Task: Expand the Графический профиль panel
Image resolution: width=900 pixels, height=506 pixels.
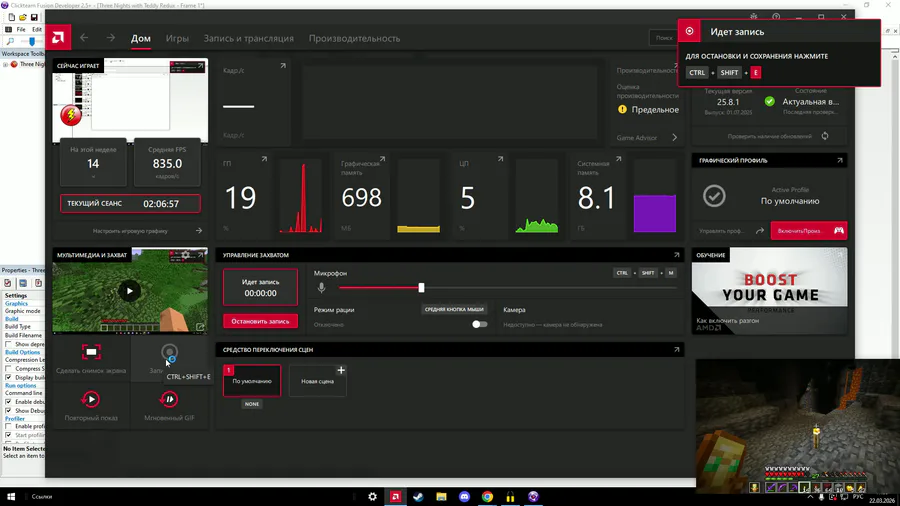Action: [x=840, y=161]
